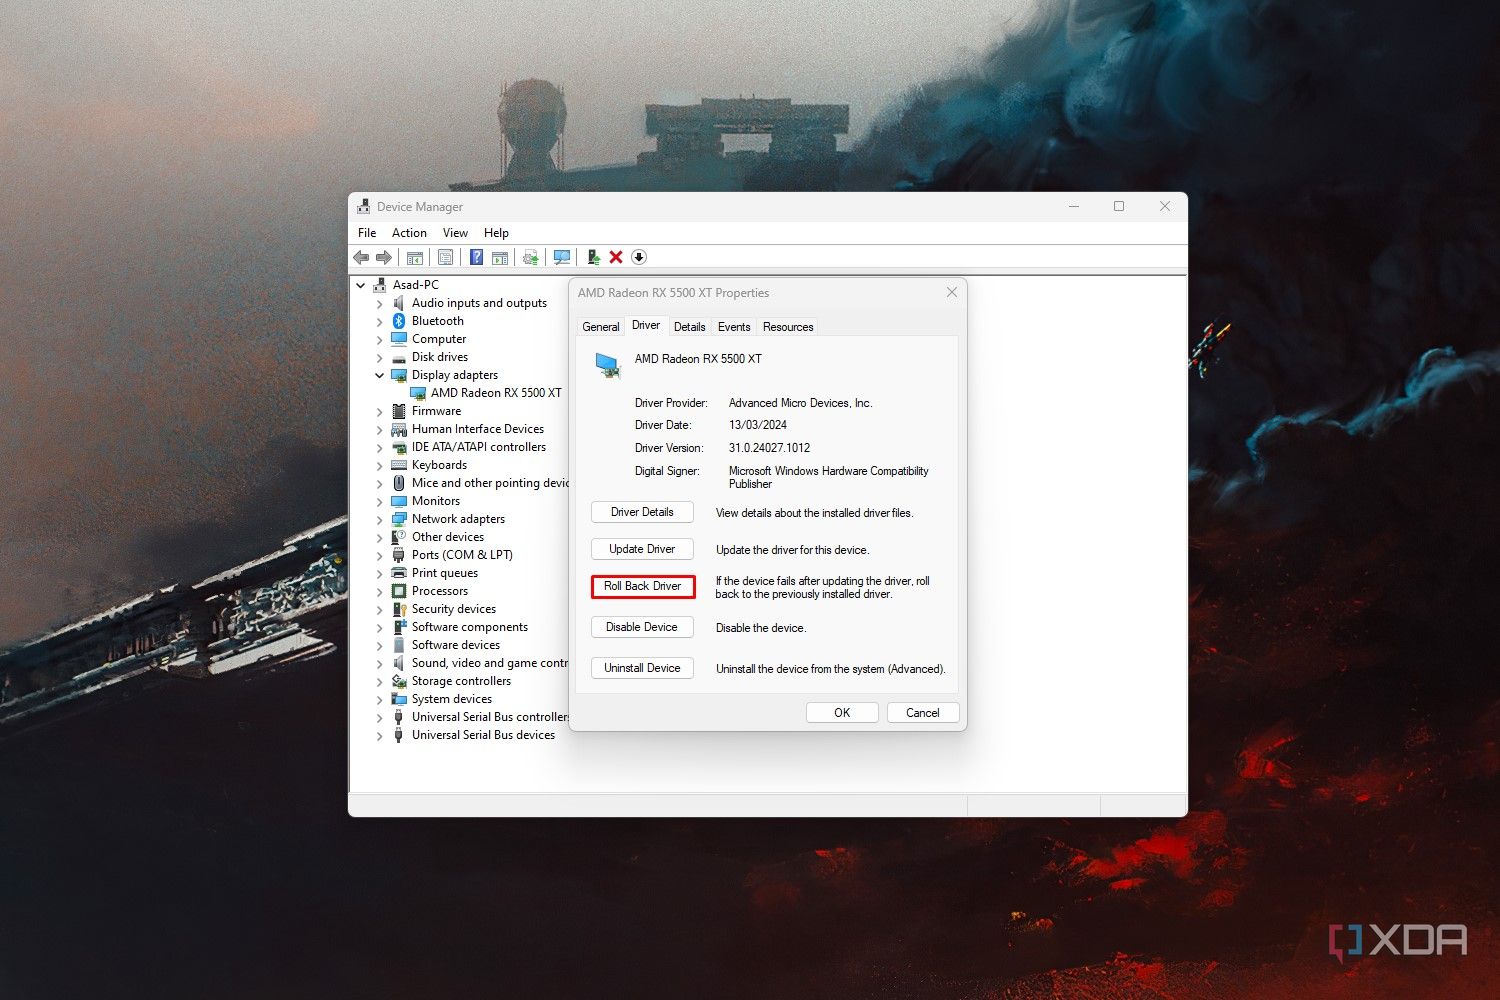
Task: Click the Update device driver gear toolbar icon
Action: [x=531, y=257]
